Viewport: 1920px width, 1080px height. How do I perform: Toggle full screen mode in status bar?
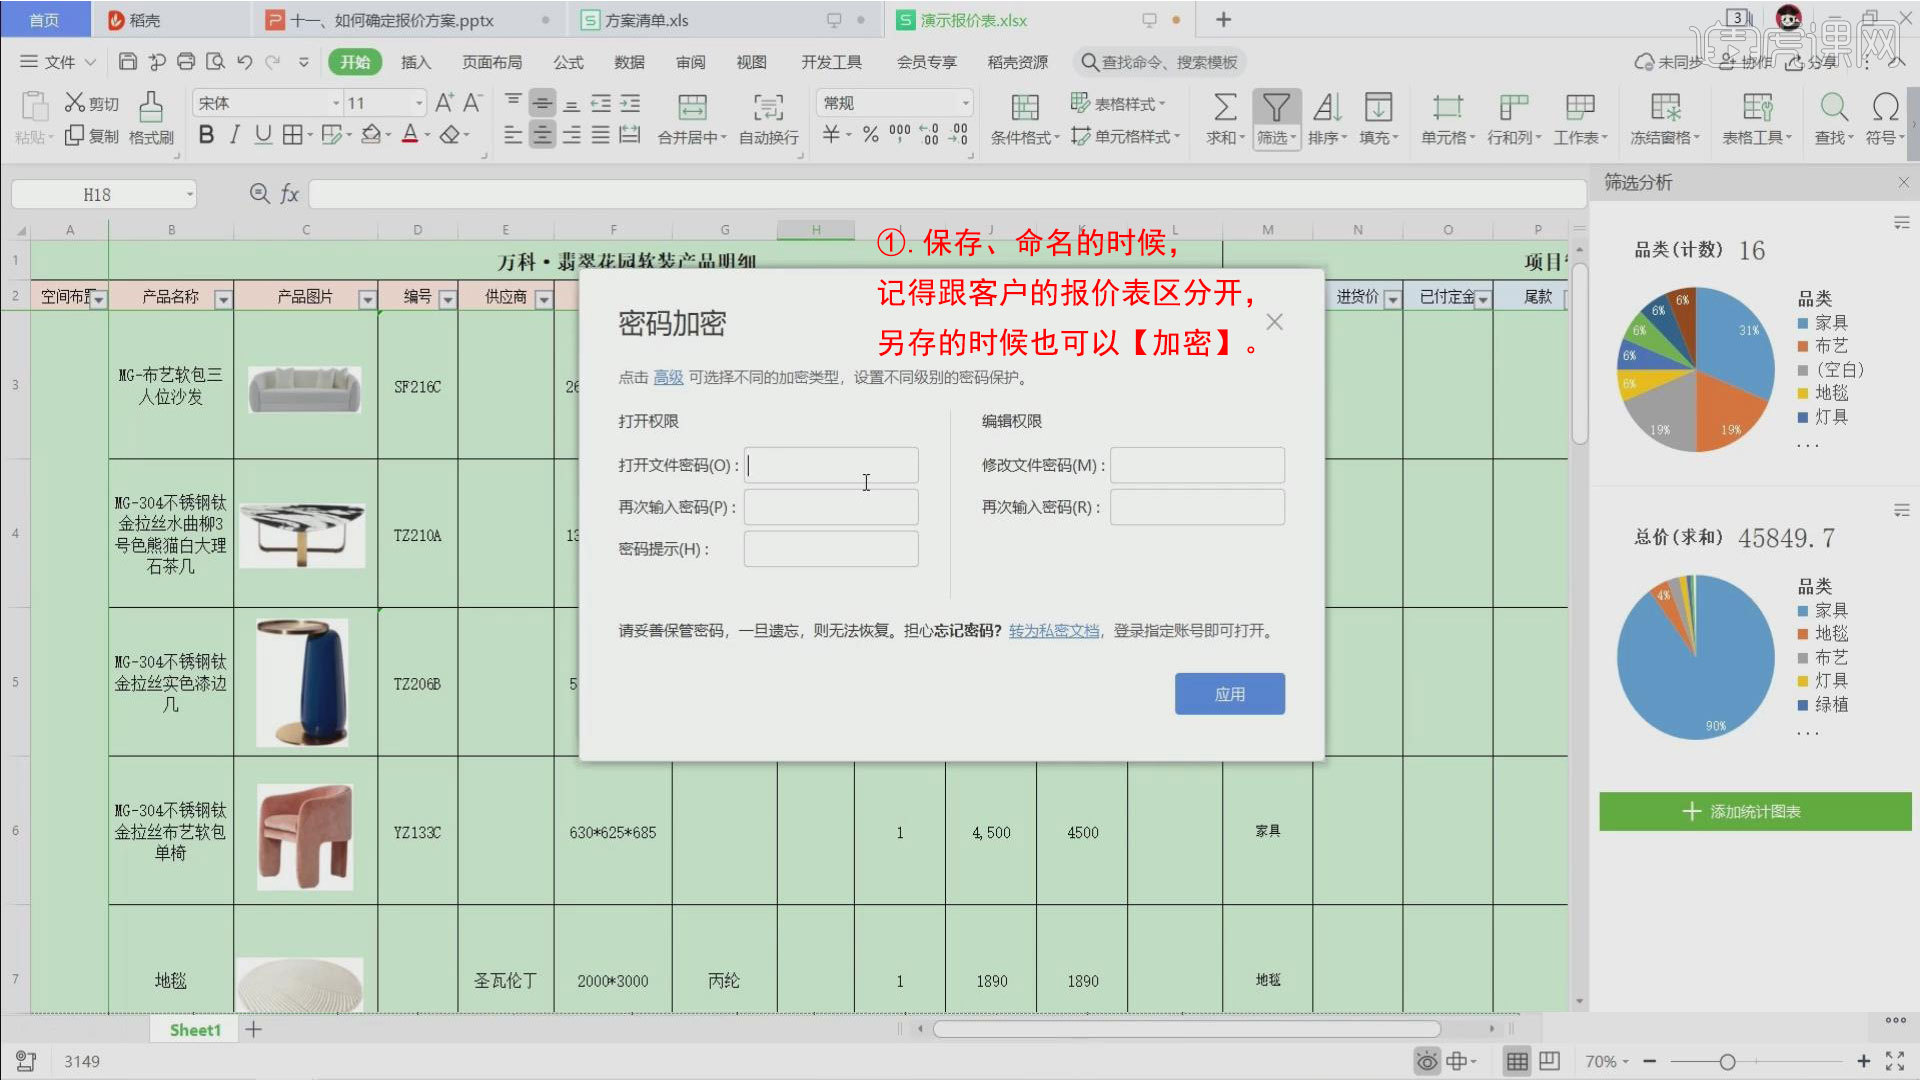coord(1895,1061)
